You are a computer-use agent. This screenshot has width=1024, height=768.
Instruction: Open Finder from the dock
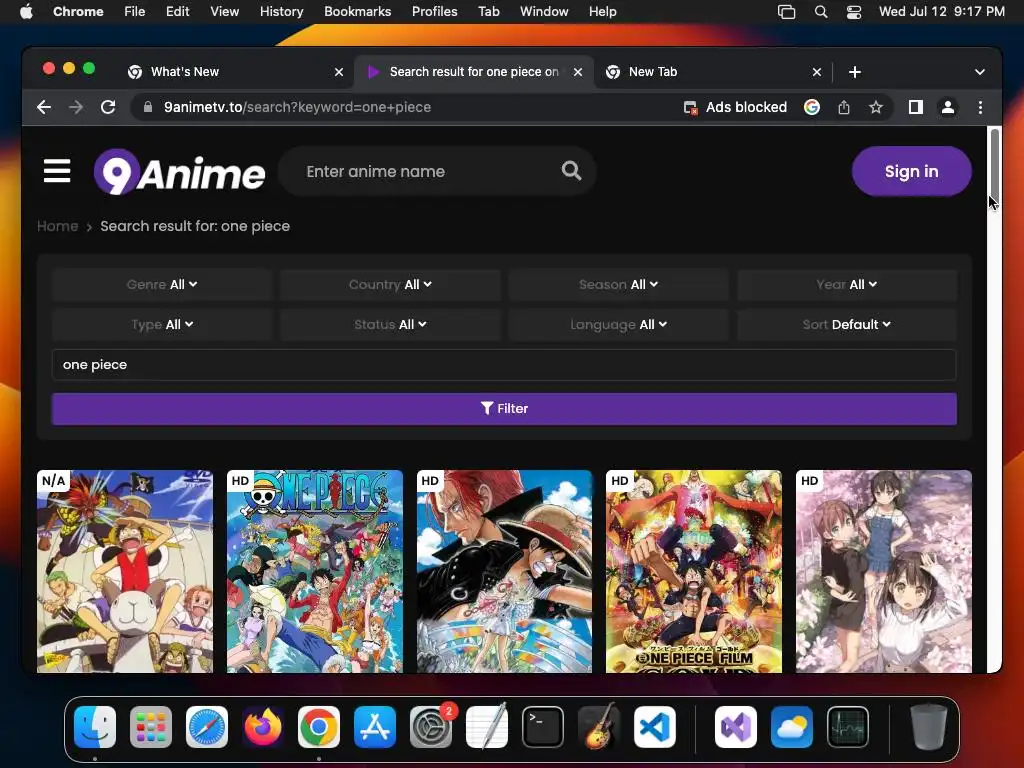(x=95, y=727)
